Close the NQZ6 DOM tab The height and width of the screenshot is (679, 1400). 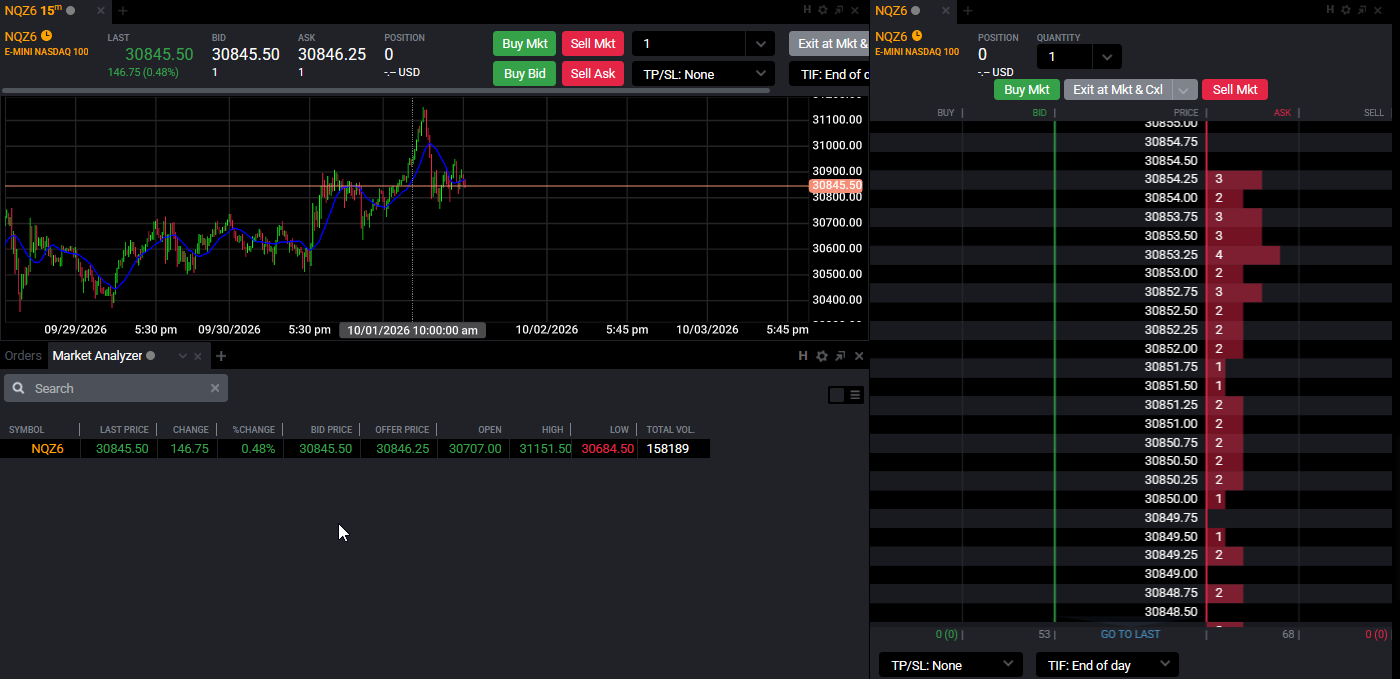944,11
